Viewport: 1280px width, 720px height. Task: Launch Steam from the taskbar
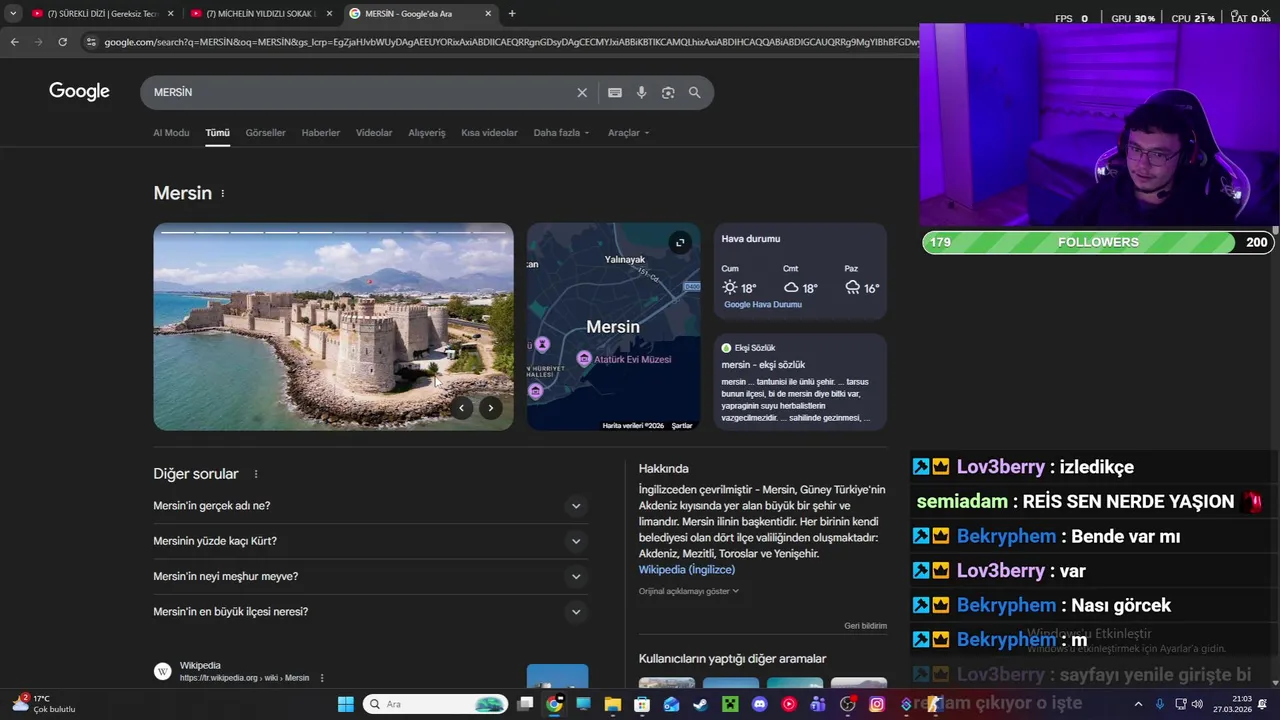click(700, 704)
